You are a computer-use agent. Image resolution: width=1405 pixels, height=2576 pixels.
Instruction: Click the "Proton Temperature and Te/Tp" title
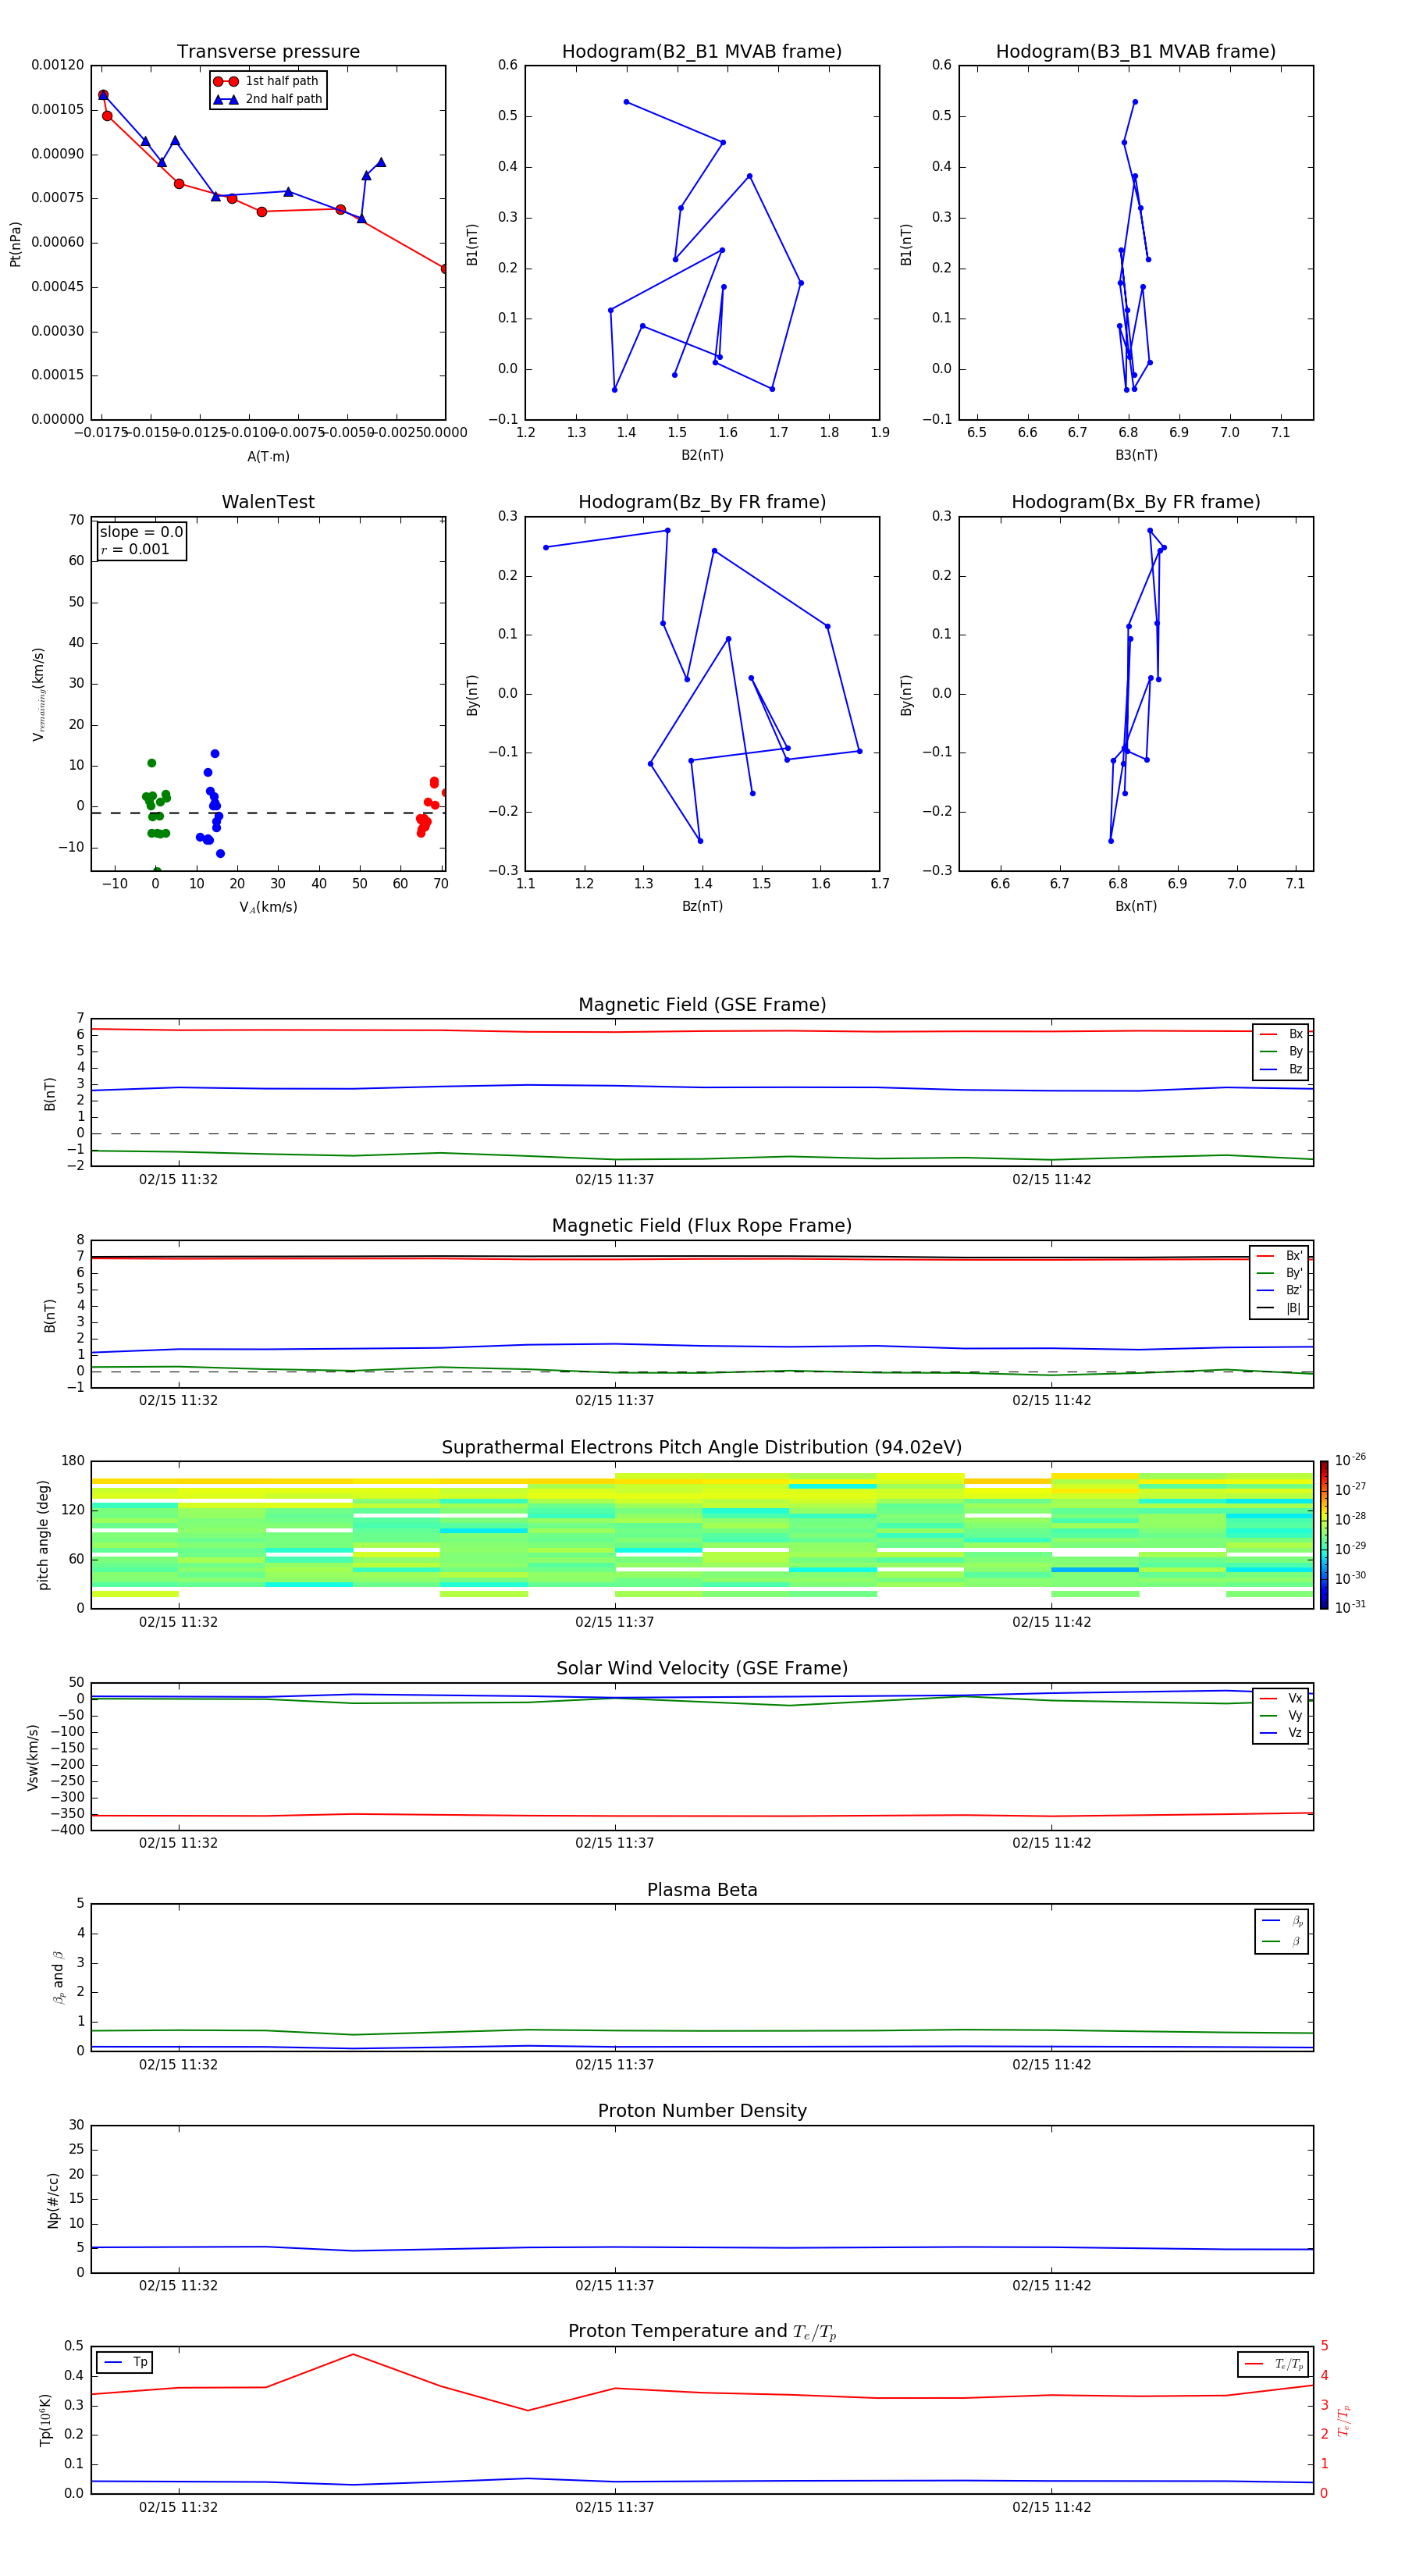click(702, 2332)
